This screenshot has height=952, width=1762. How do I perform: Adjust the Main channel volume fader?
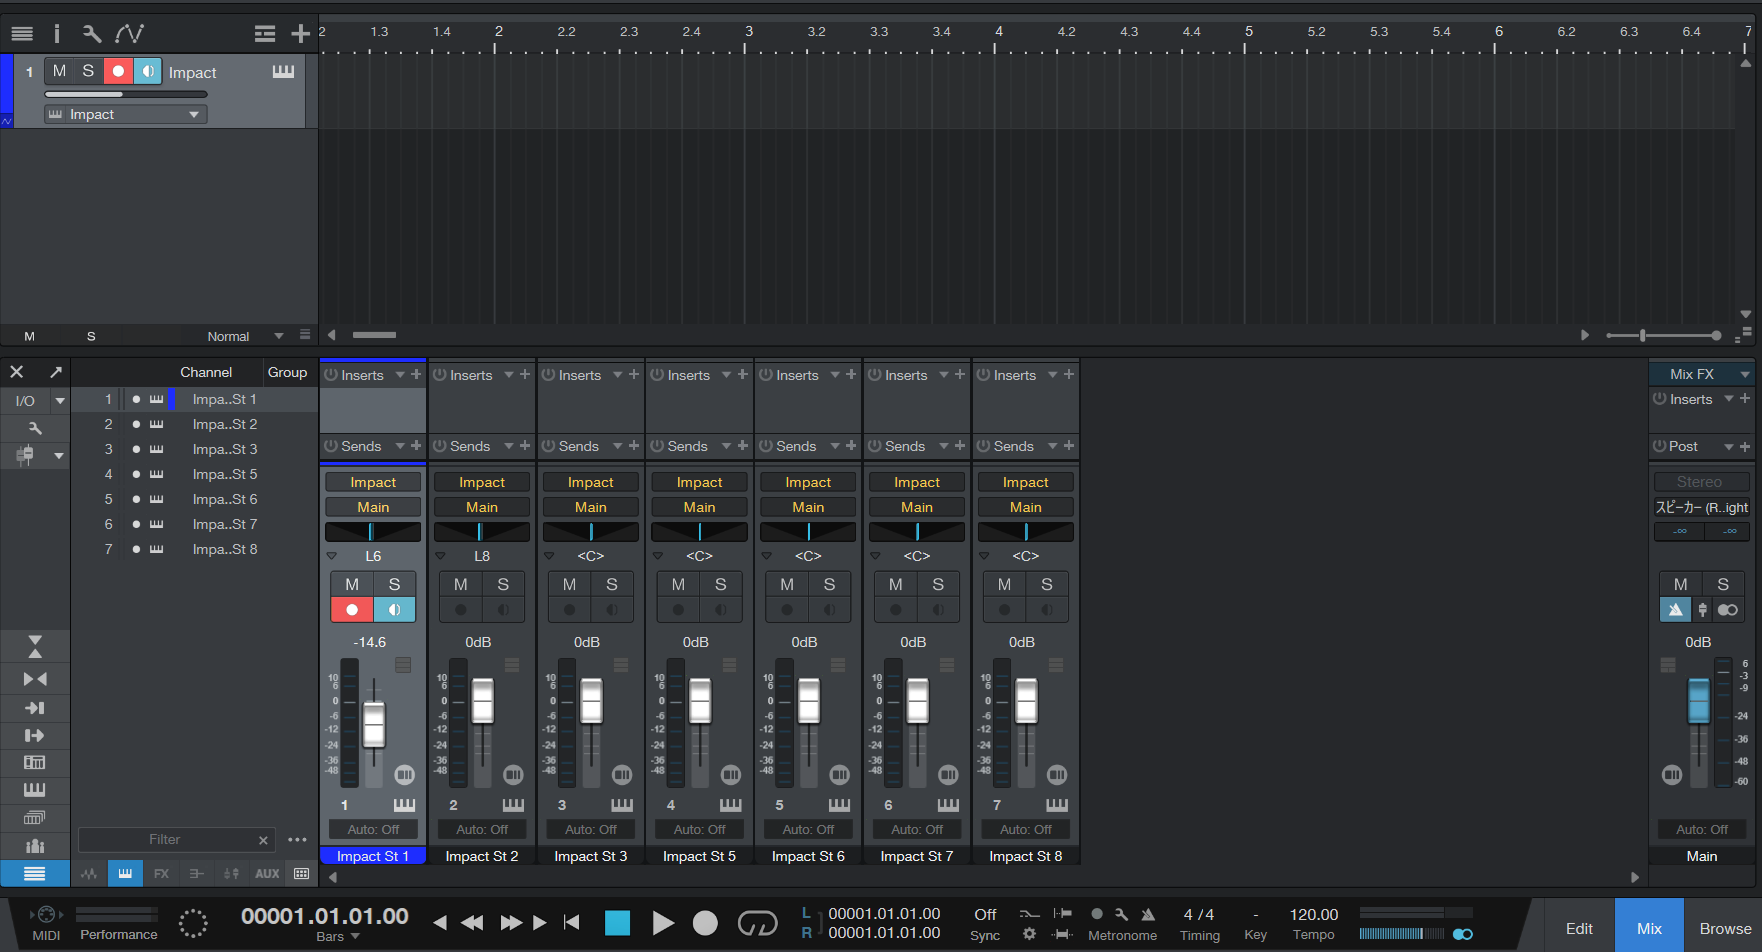pos(1698,700)
